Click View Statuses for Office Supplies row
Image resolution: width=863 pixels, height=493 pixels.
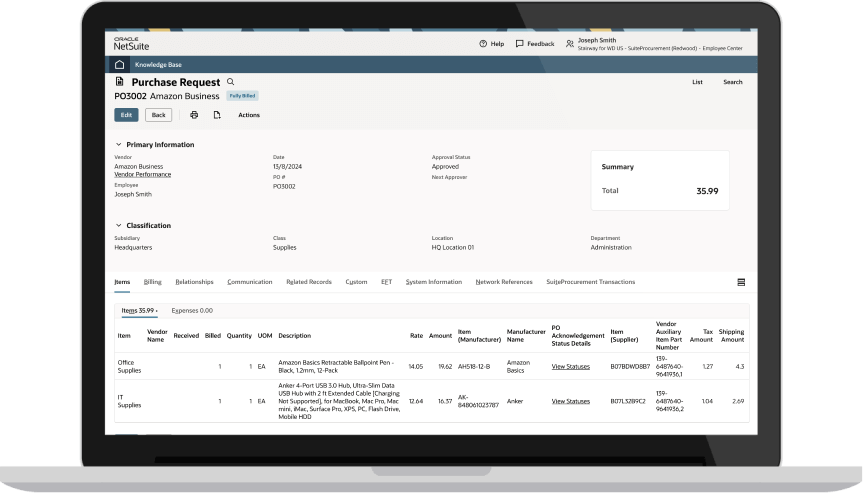pos(571,366)
